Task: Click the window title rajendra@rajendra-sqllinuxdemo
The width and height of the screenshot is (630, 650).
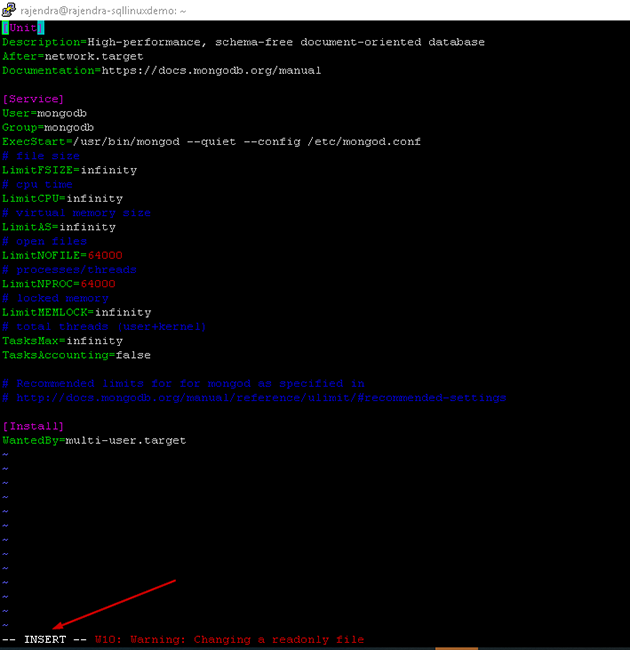Action: tap(103, 11)
